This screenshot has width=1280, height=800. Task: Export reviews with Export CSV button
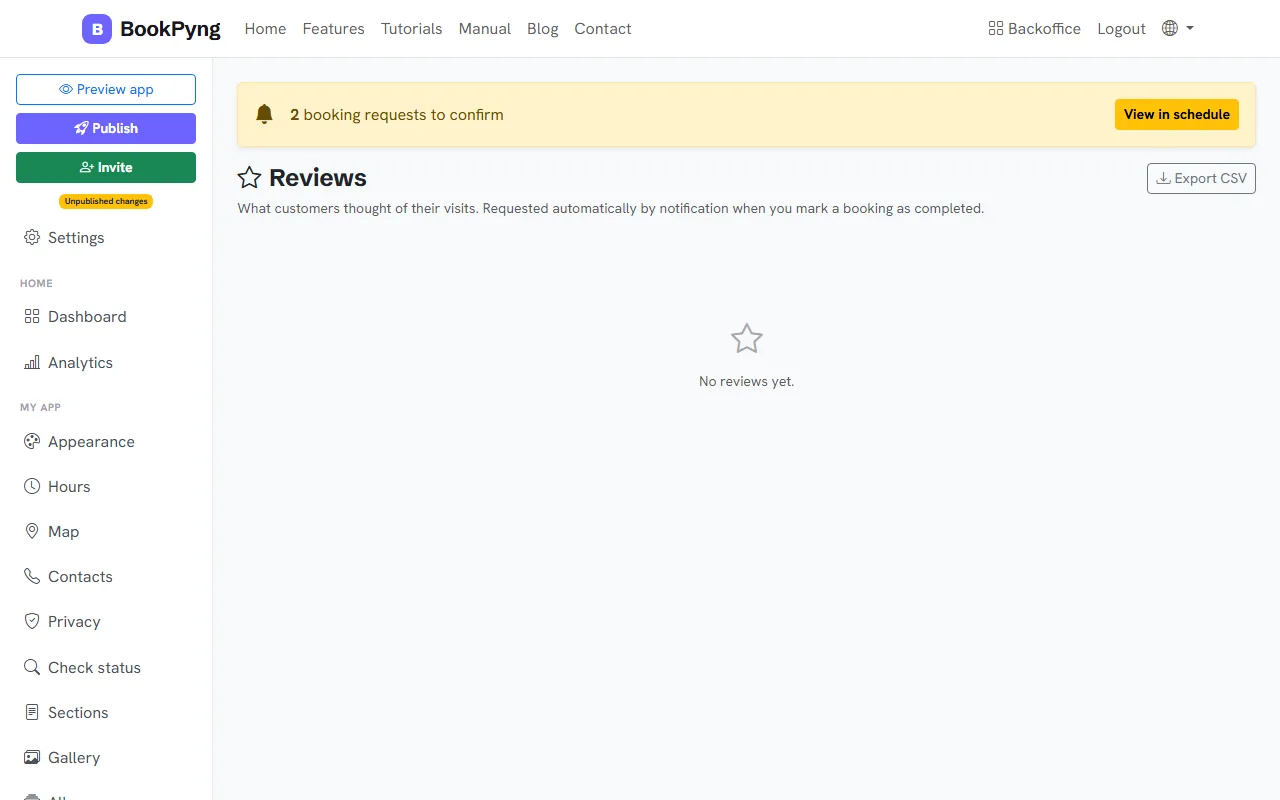[x=1201, y=178]
